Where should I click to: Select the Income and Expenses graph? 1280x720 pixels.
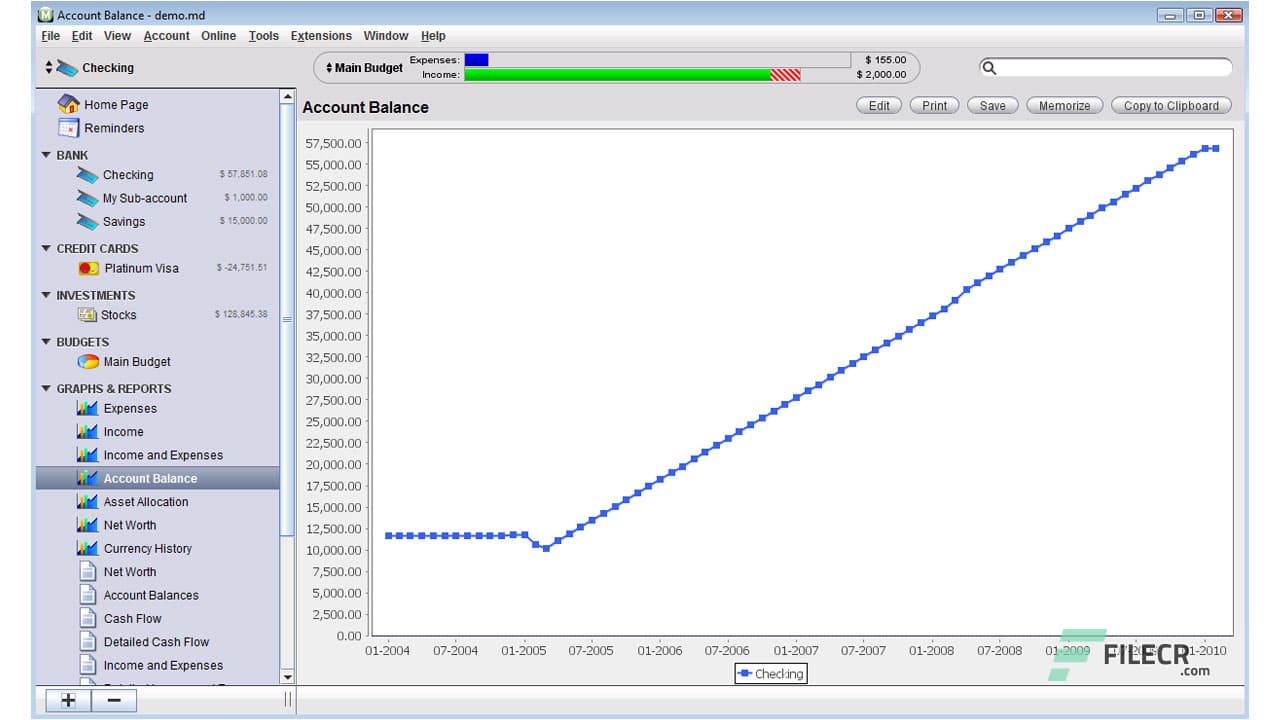point(161,455)
